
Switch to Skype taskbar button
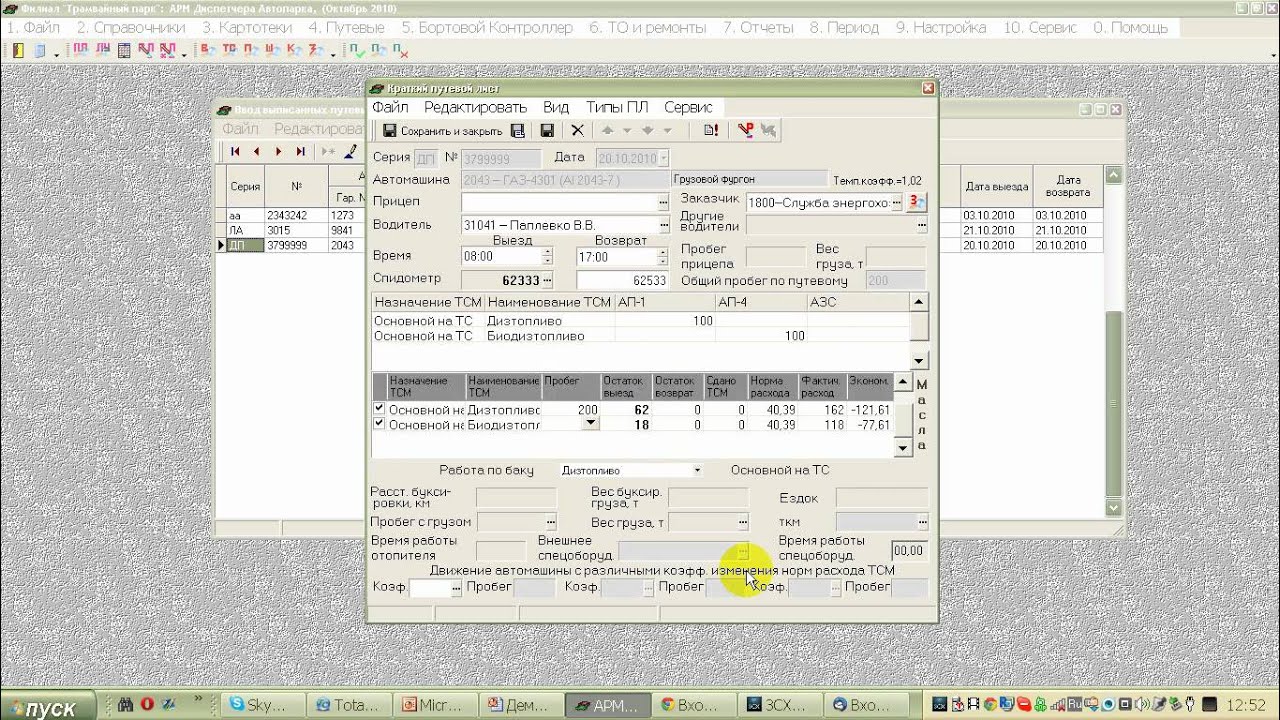[263, 705]
